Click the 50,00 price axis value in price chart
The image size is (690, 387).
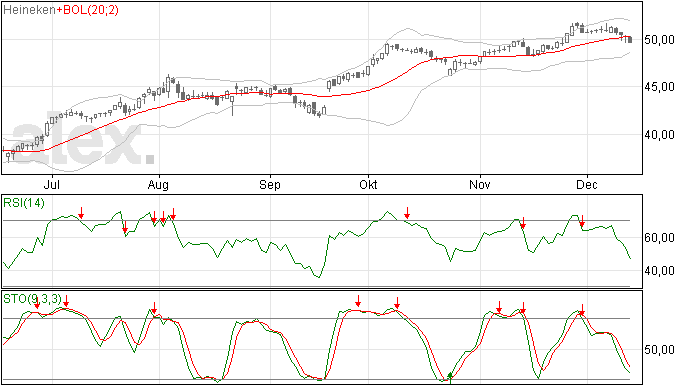pos(659,40)
